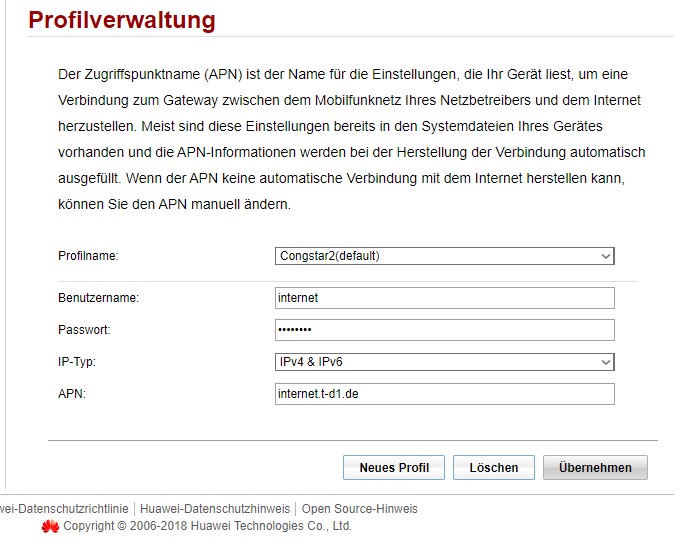Click the Profilname label
Screen dimensions: 695x540
coord(88,256)
